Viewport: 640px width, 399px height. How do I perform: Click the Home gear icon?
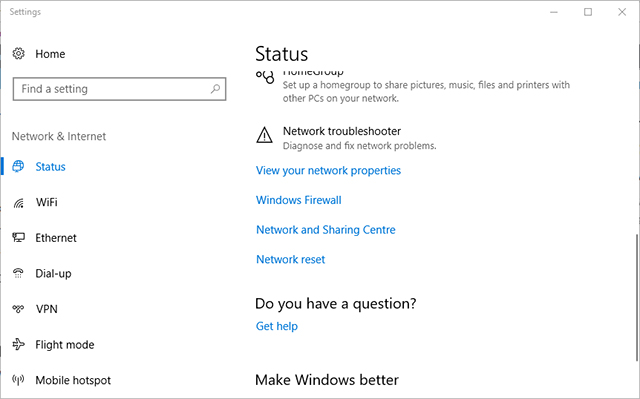pos(18,53)
